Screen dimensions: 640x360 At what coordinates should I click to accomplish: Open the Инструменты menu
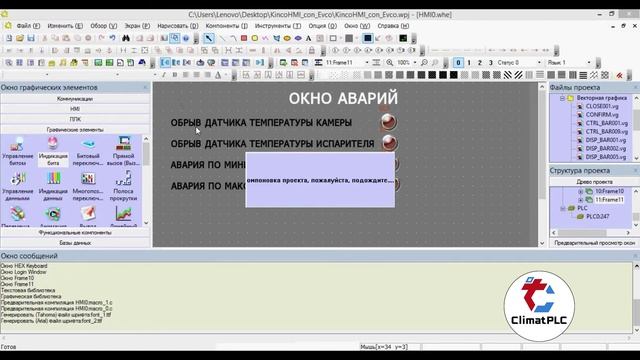coord(278,26)
